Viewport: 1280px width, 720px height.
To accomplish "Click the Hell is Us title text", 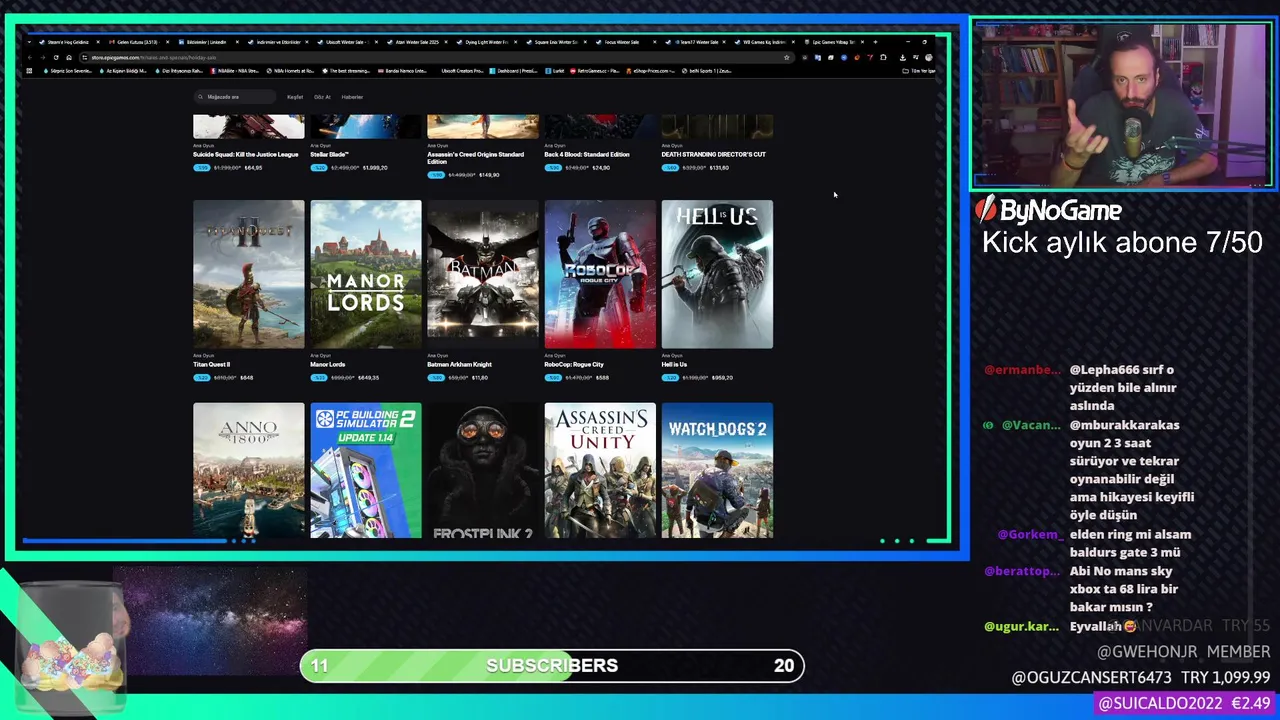I will coord(674,364).
